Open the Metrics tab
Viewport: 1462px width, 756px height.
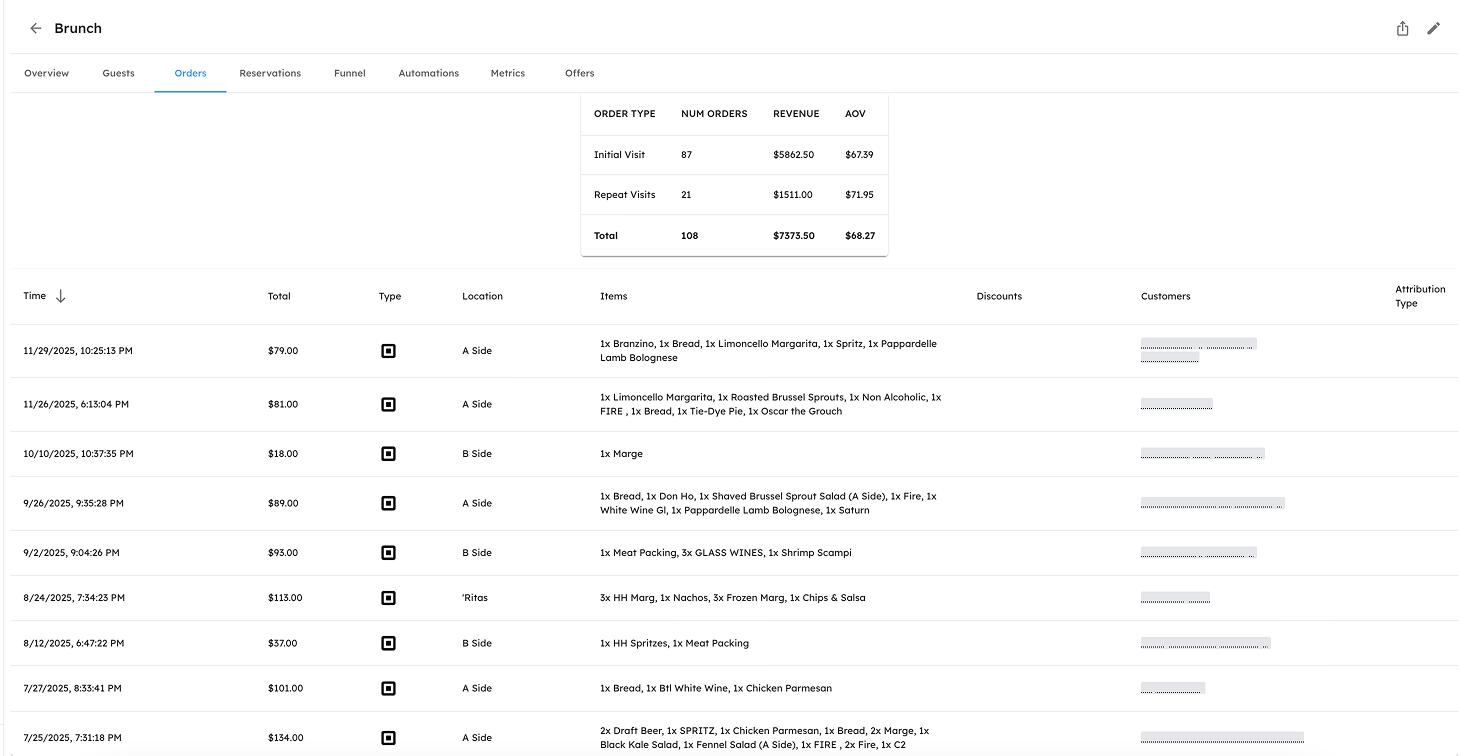pos(508,73)
